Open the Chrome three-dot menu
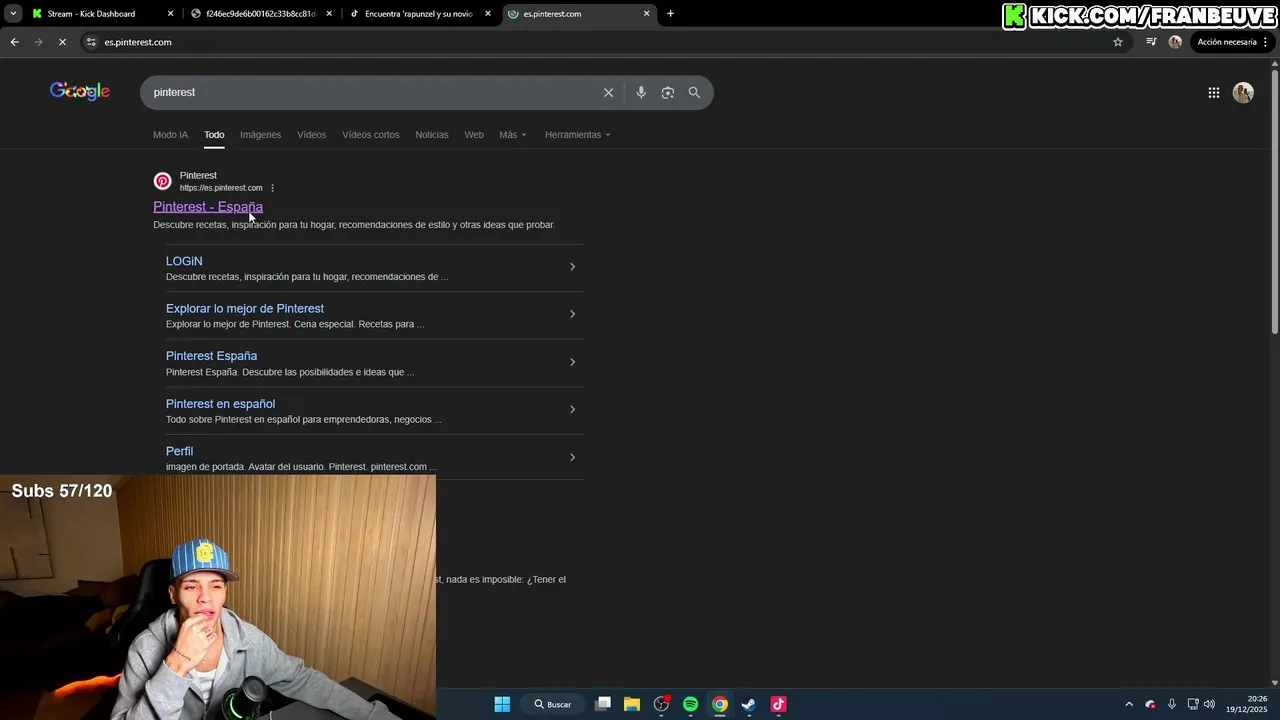Viewport: 1280px width, 720px height. pos(1267,42)
